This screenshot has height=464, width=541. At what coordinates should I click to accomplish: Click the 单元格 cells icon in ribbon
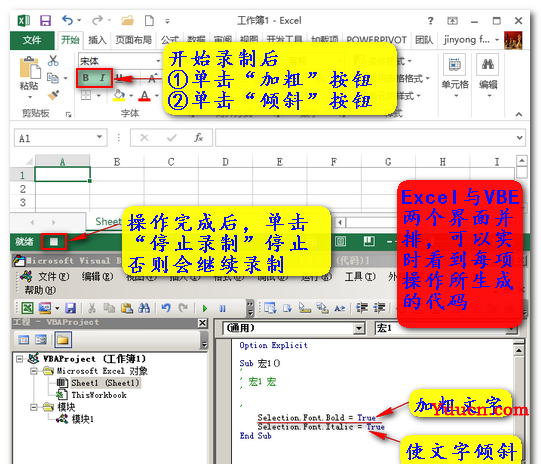point(455,64)
